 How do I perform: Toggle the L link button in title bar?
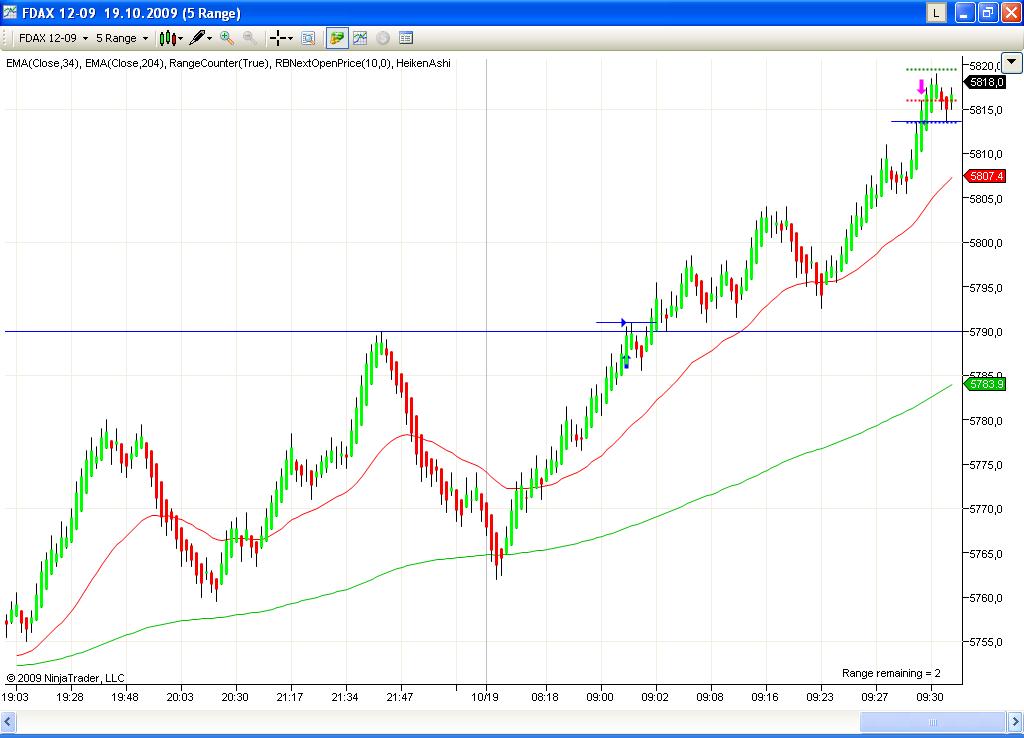[x=935, y=13]
